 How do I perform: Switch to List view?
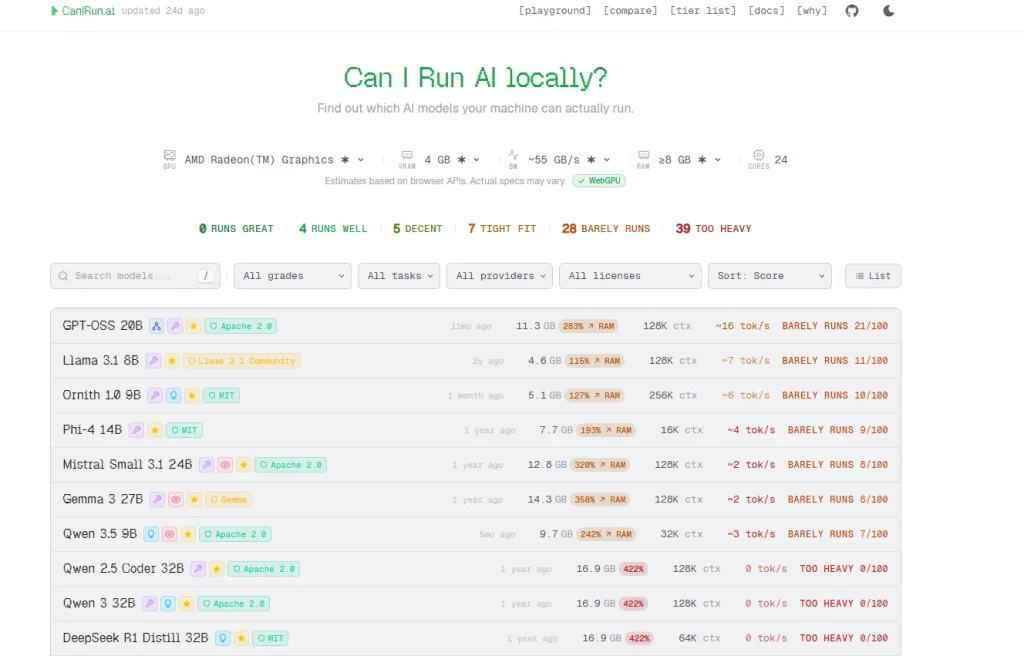click(x=873, y=276)
